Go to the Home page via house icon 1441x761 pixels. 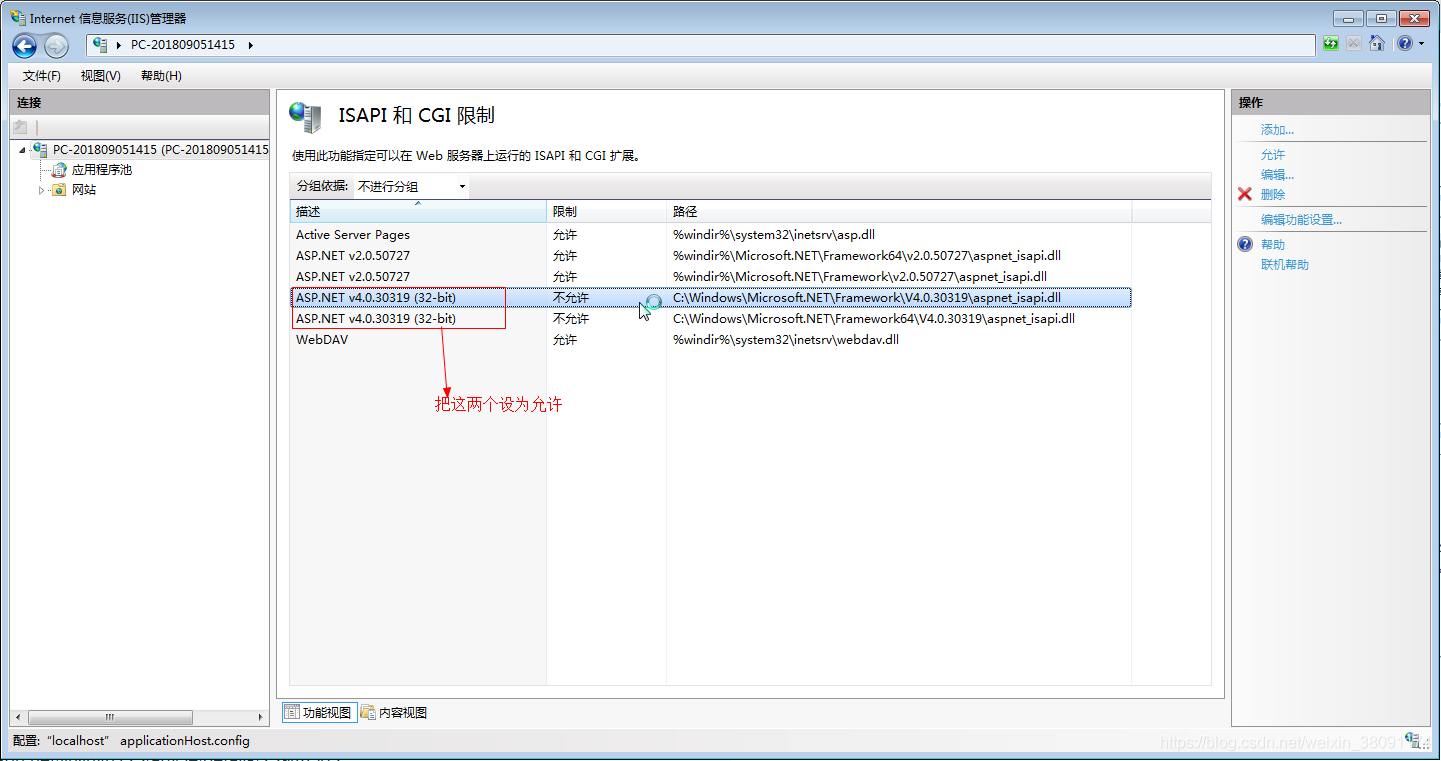1377,44
